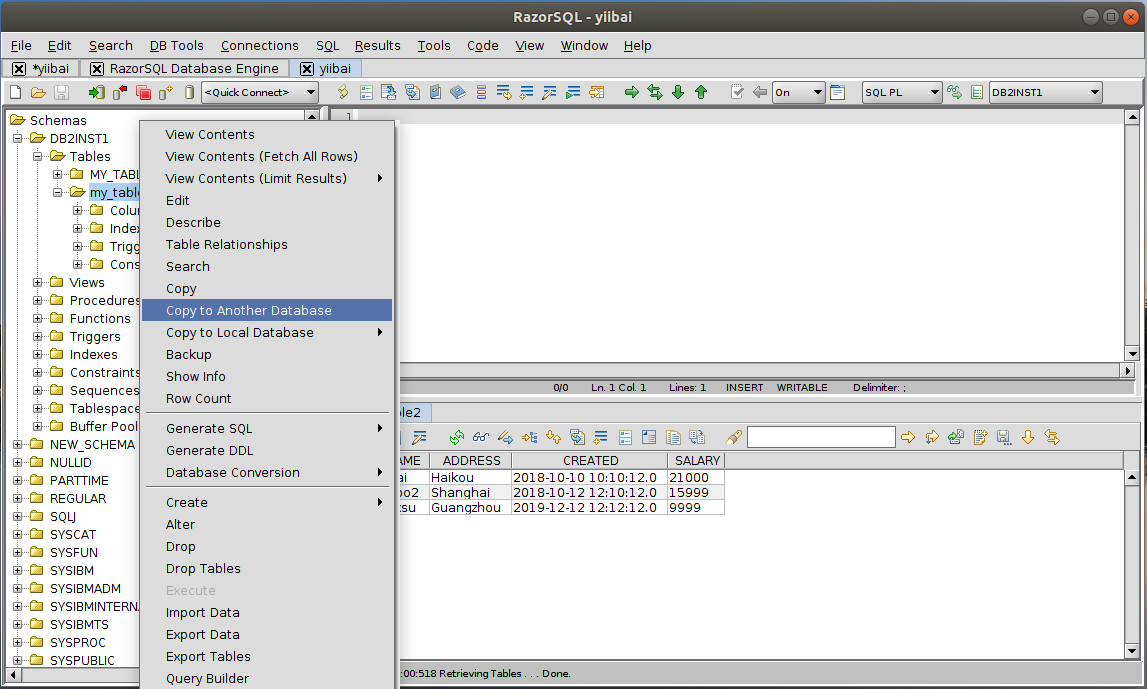Click the green down arrow toolbar icon
1147x689 pixels.
(x=678, y=93)
